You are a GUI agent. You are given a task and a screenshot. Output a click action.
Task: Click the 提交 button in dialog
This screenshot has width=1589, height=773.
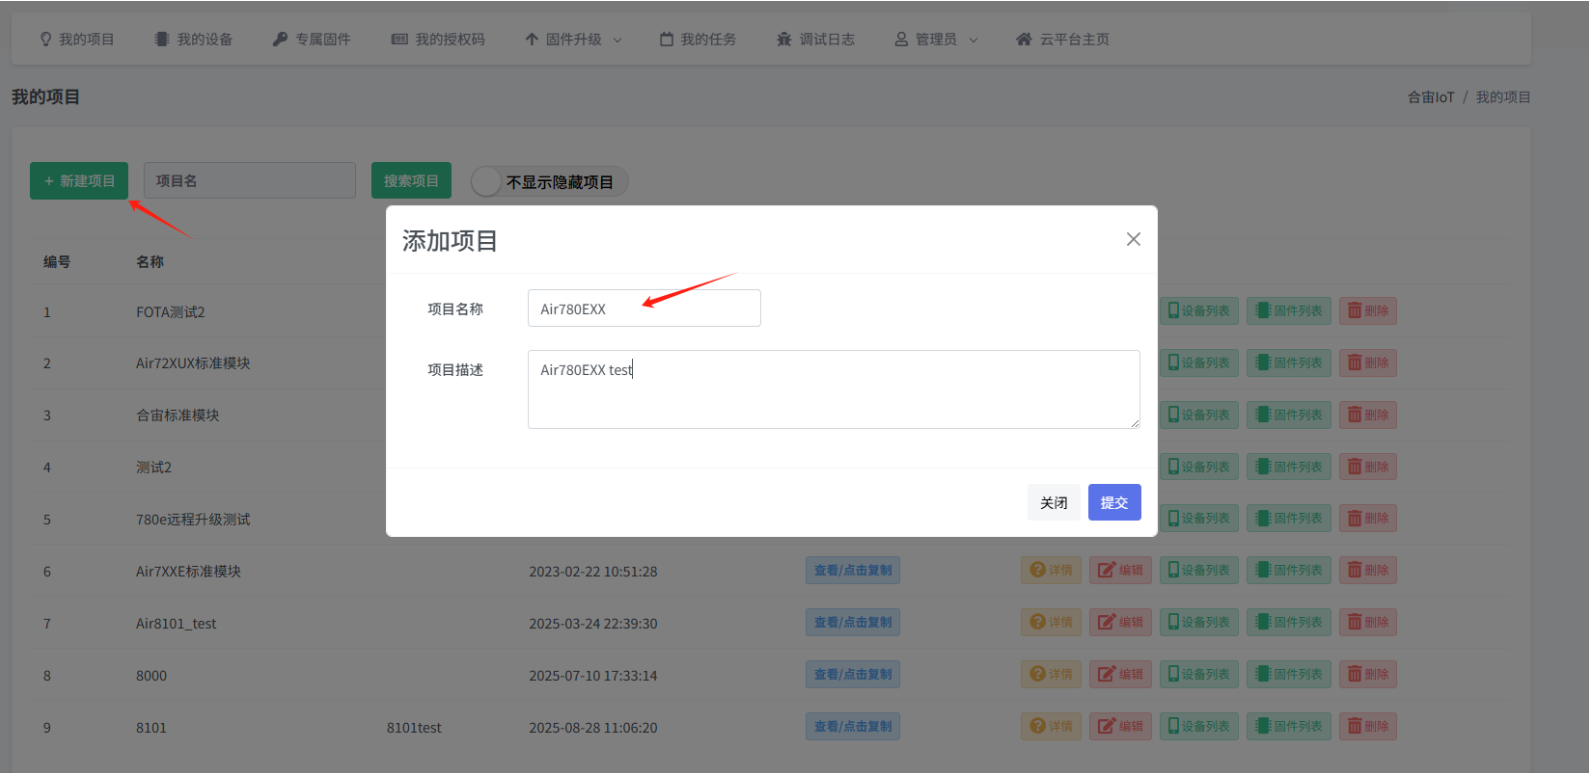click(1114, 502)
